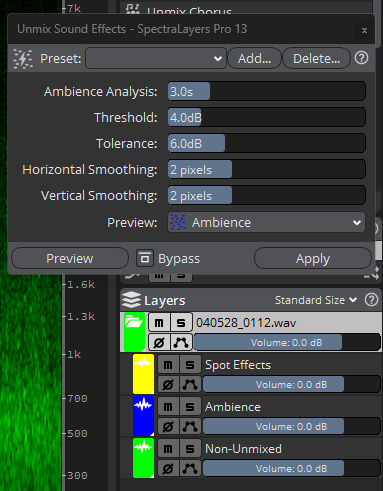
Task: Open the help question mark in Unmix dialog
Action: (361, 58)
